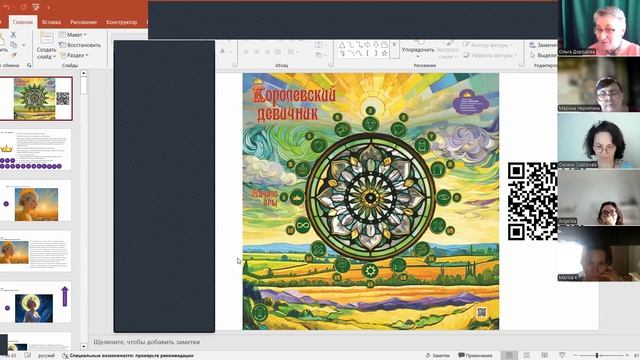Screen dimensions: 640x360
Task: Click the Cut scissors icon
Action: 13,35
